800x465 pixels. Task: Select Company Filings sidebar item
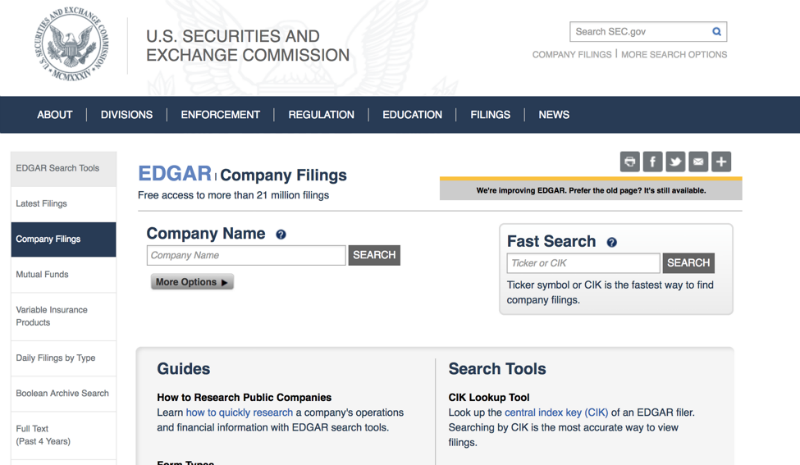click(63, 239)
